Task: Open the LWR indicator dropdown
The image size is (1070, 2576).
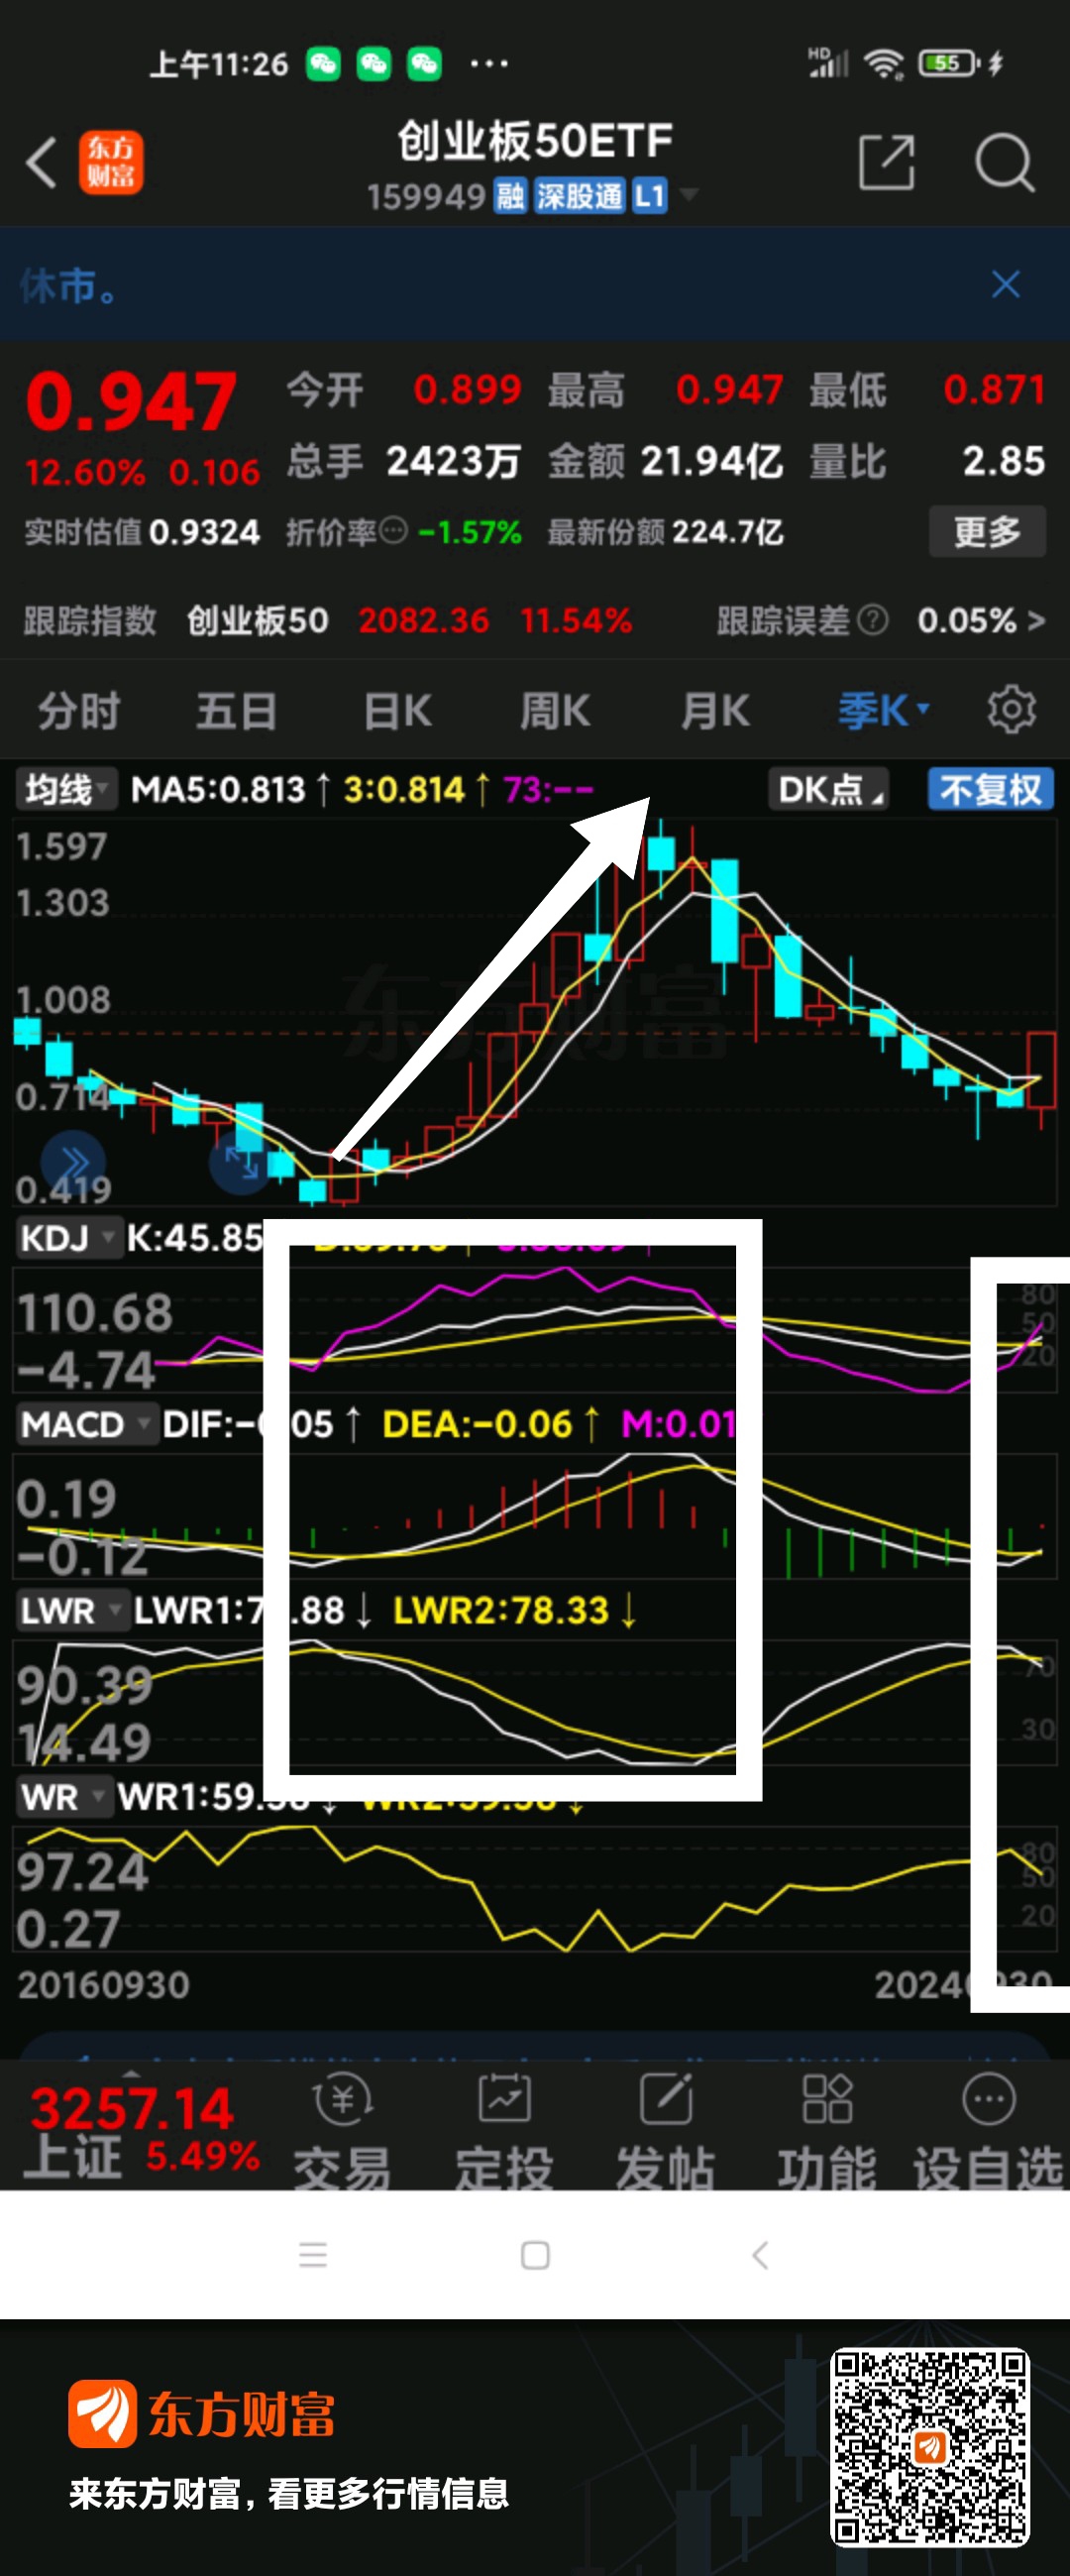Action: (x=72, y=1610)
